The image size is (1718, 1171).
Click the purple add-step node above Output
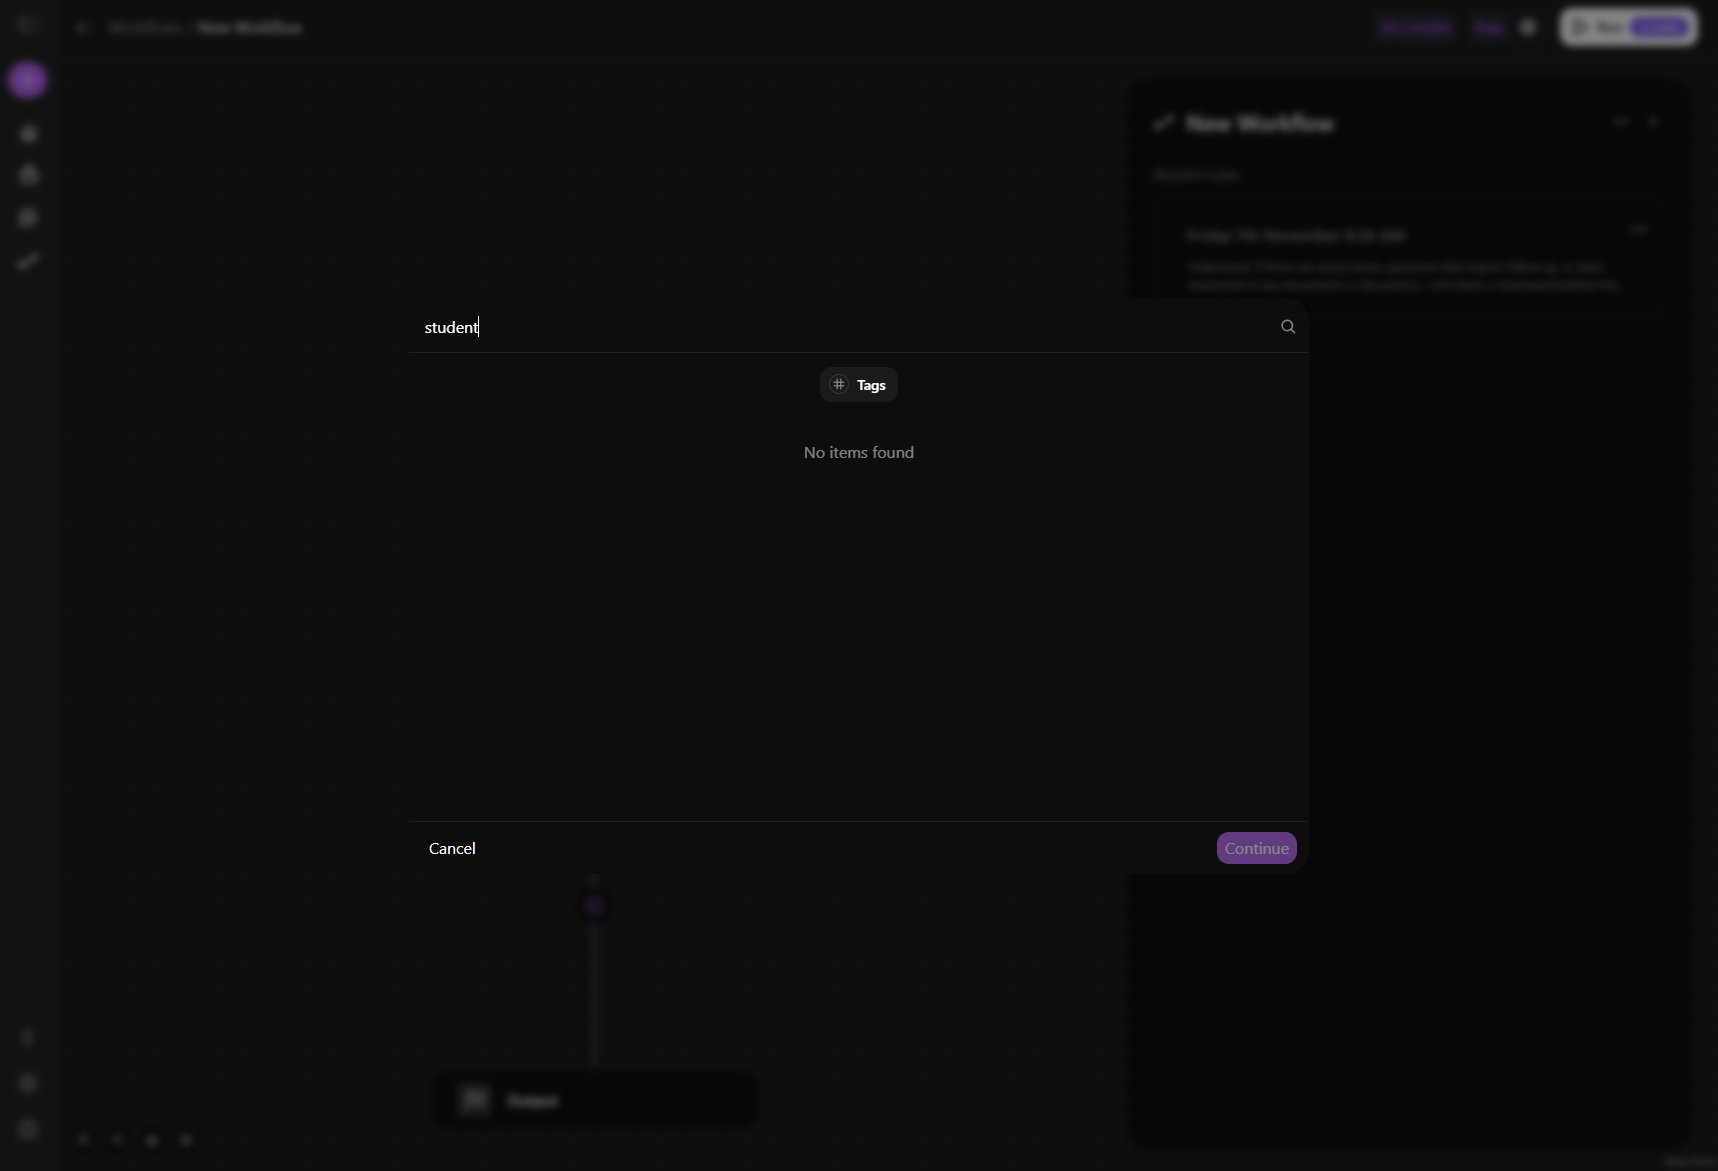click(594, 906)
